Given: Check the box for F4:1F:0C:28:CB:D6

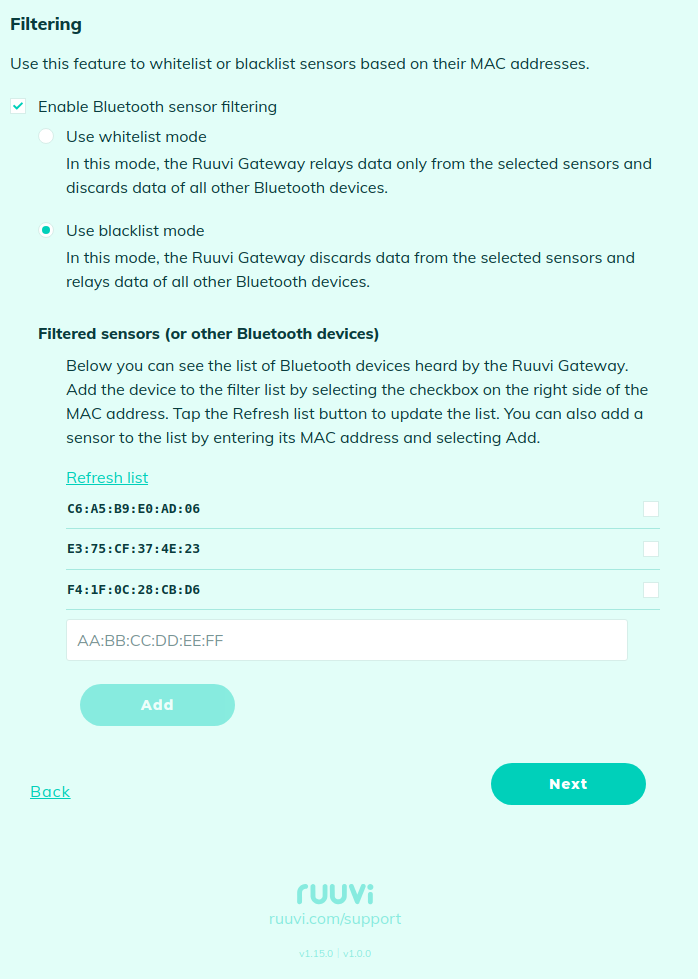Looking at the screenshot, I should coord(651,590).
